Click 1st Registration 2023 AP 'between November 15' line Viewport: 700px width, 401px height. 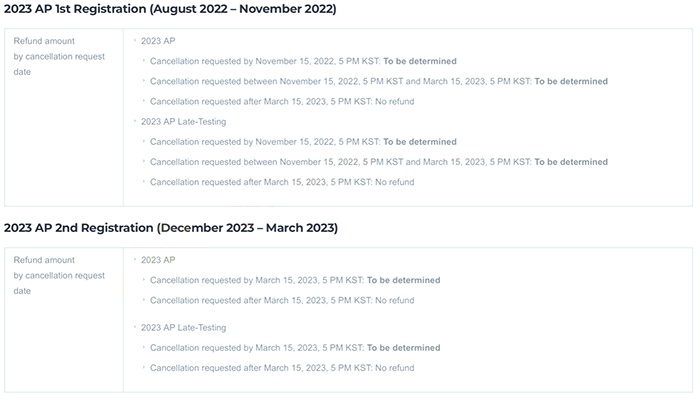pos(378,81)
